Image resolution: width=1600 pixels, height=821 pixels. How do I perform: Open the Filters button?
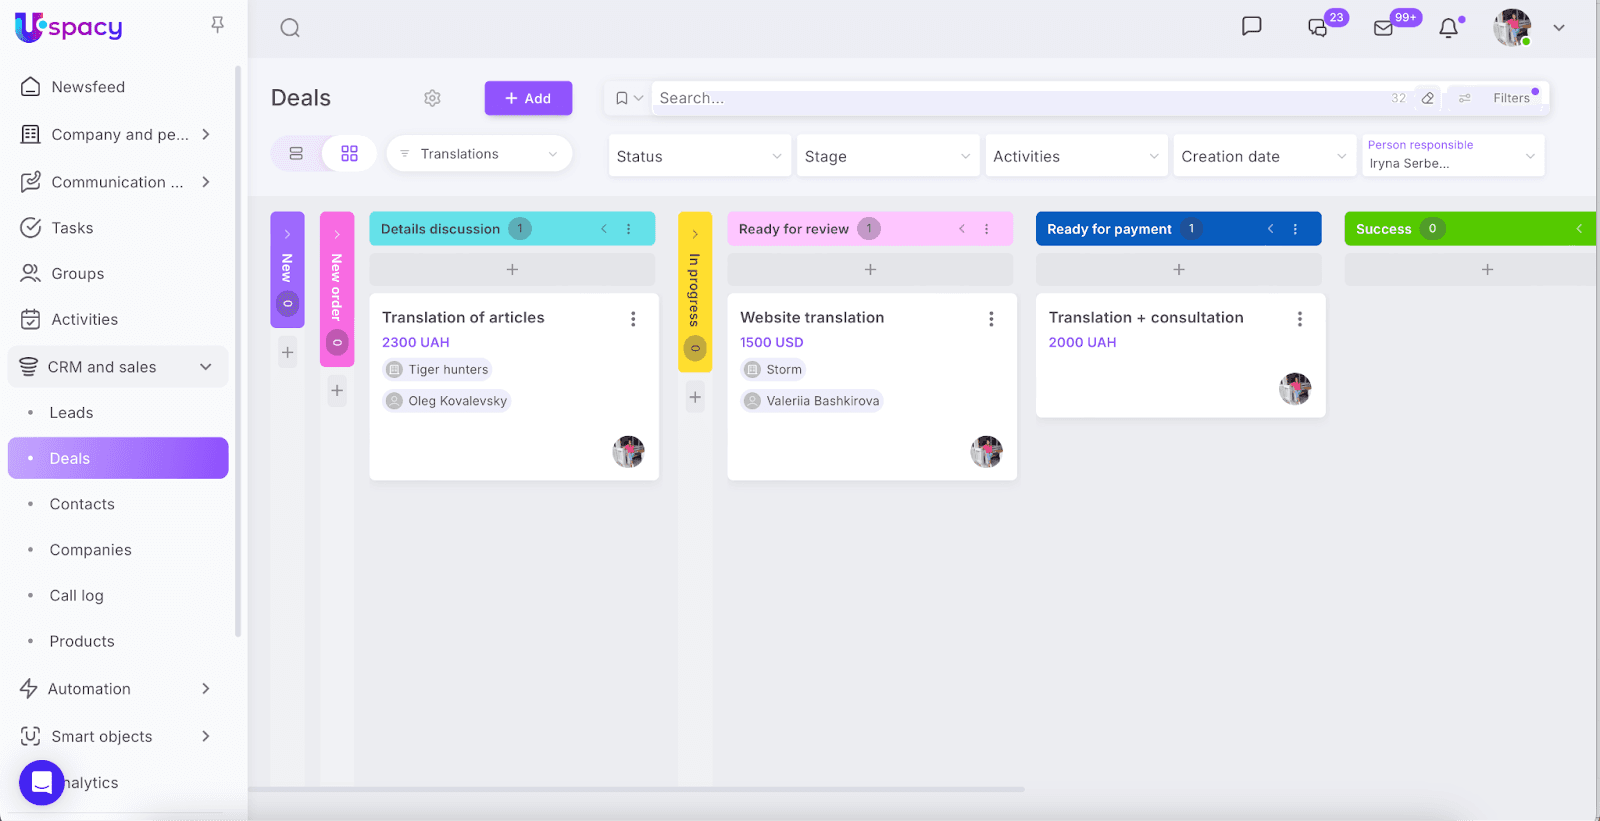[1500, 98]
